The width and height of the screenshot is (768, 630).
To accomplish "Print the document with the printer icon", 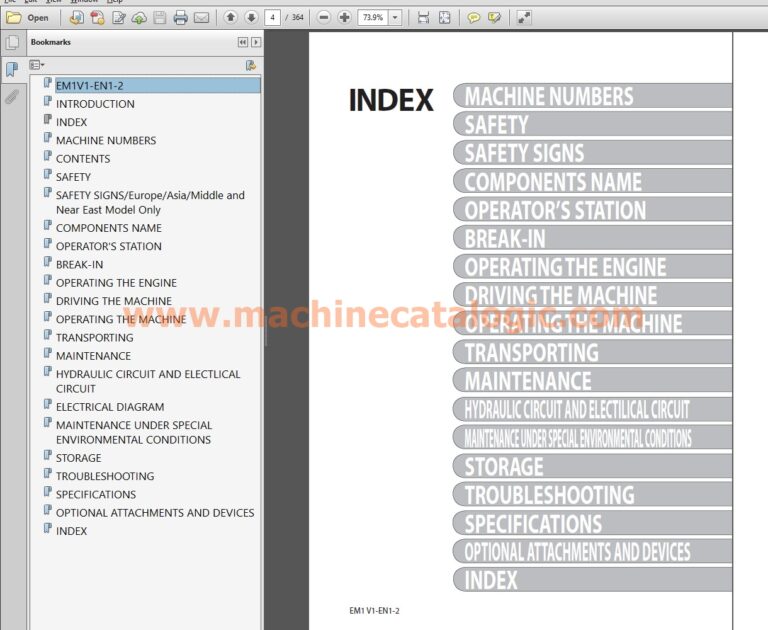I will point(180,18).
